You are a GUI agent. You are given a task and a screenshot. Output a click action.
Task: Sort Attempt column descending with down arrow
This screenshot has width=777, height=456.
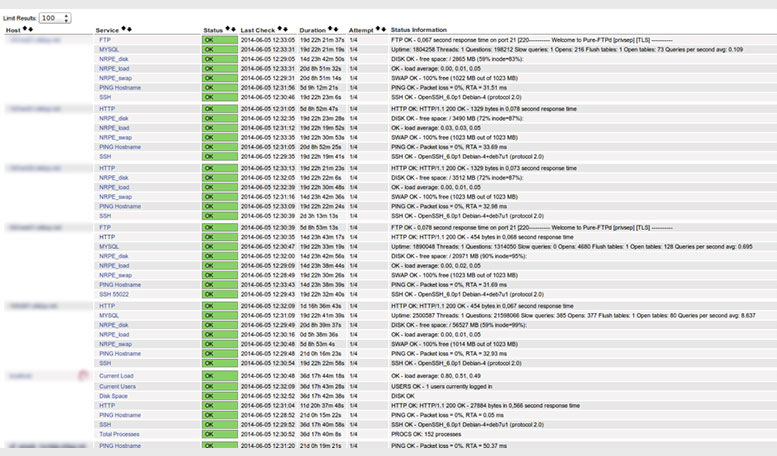tap(382, 30)
